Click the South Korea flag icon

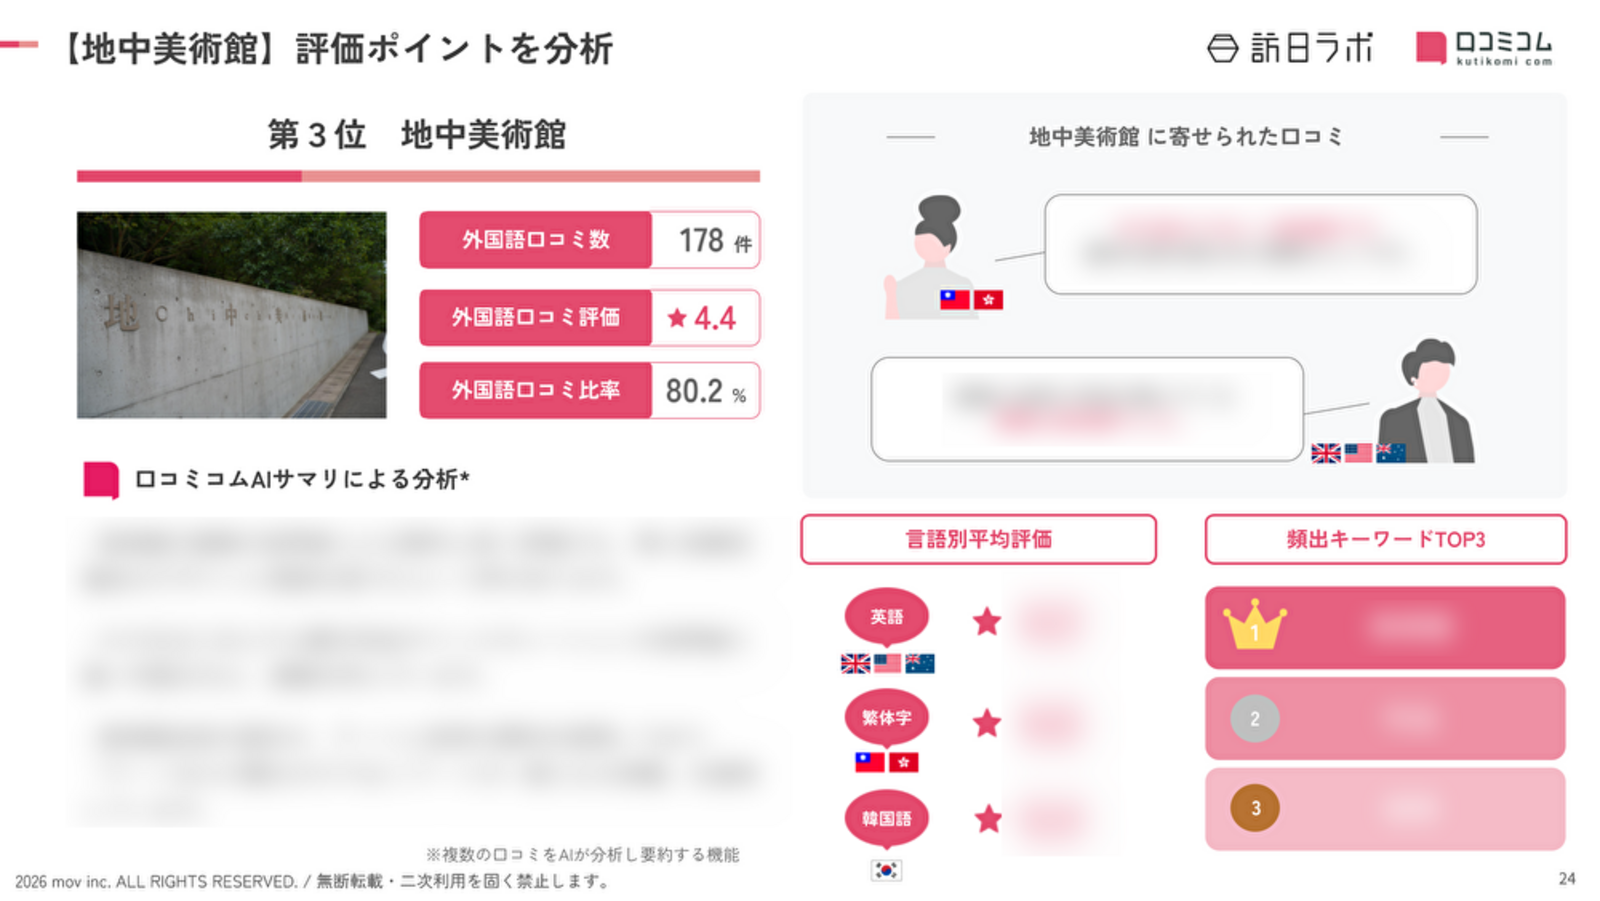pyautogui.click(x=886, y=870)
